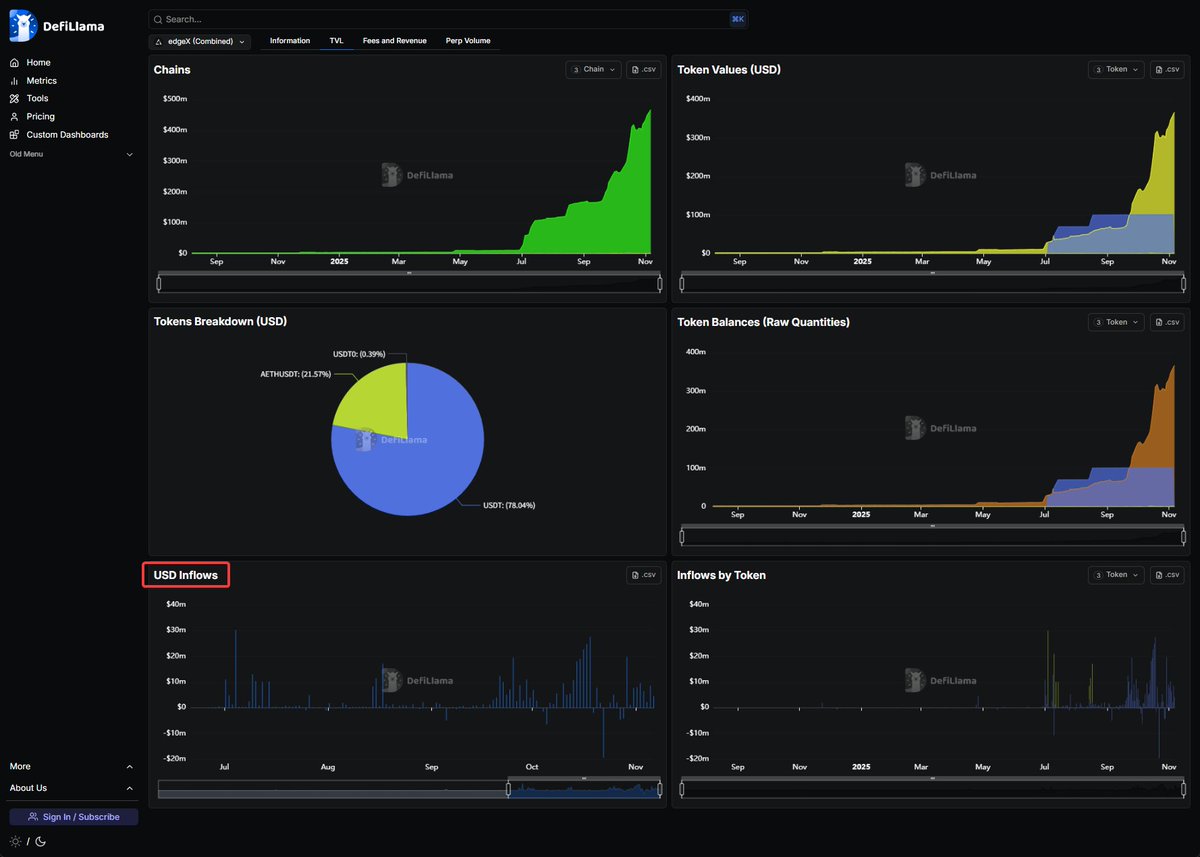
Task: Download Chains chart .csv
Action: (644, 69)
